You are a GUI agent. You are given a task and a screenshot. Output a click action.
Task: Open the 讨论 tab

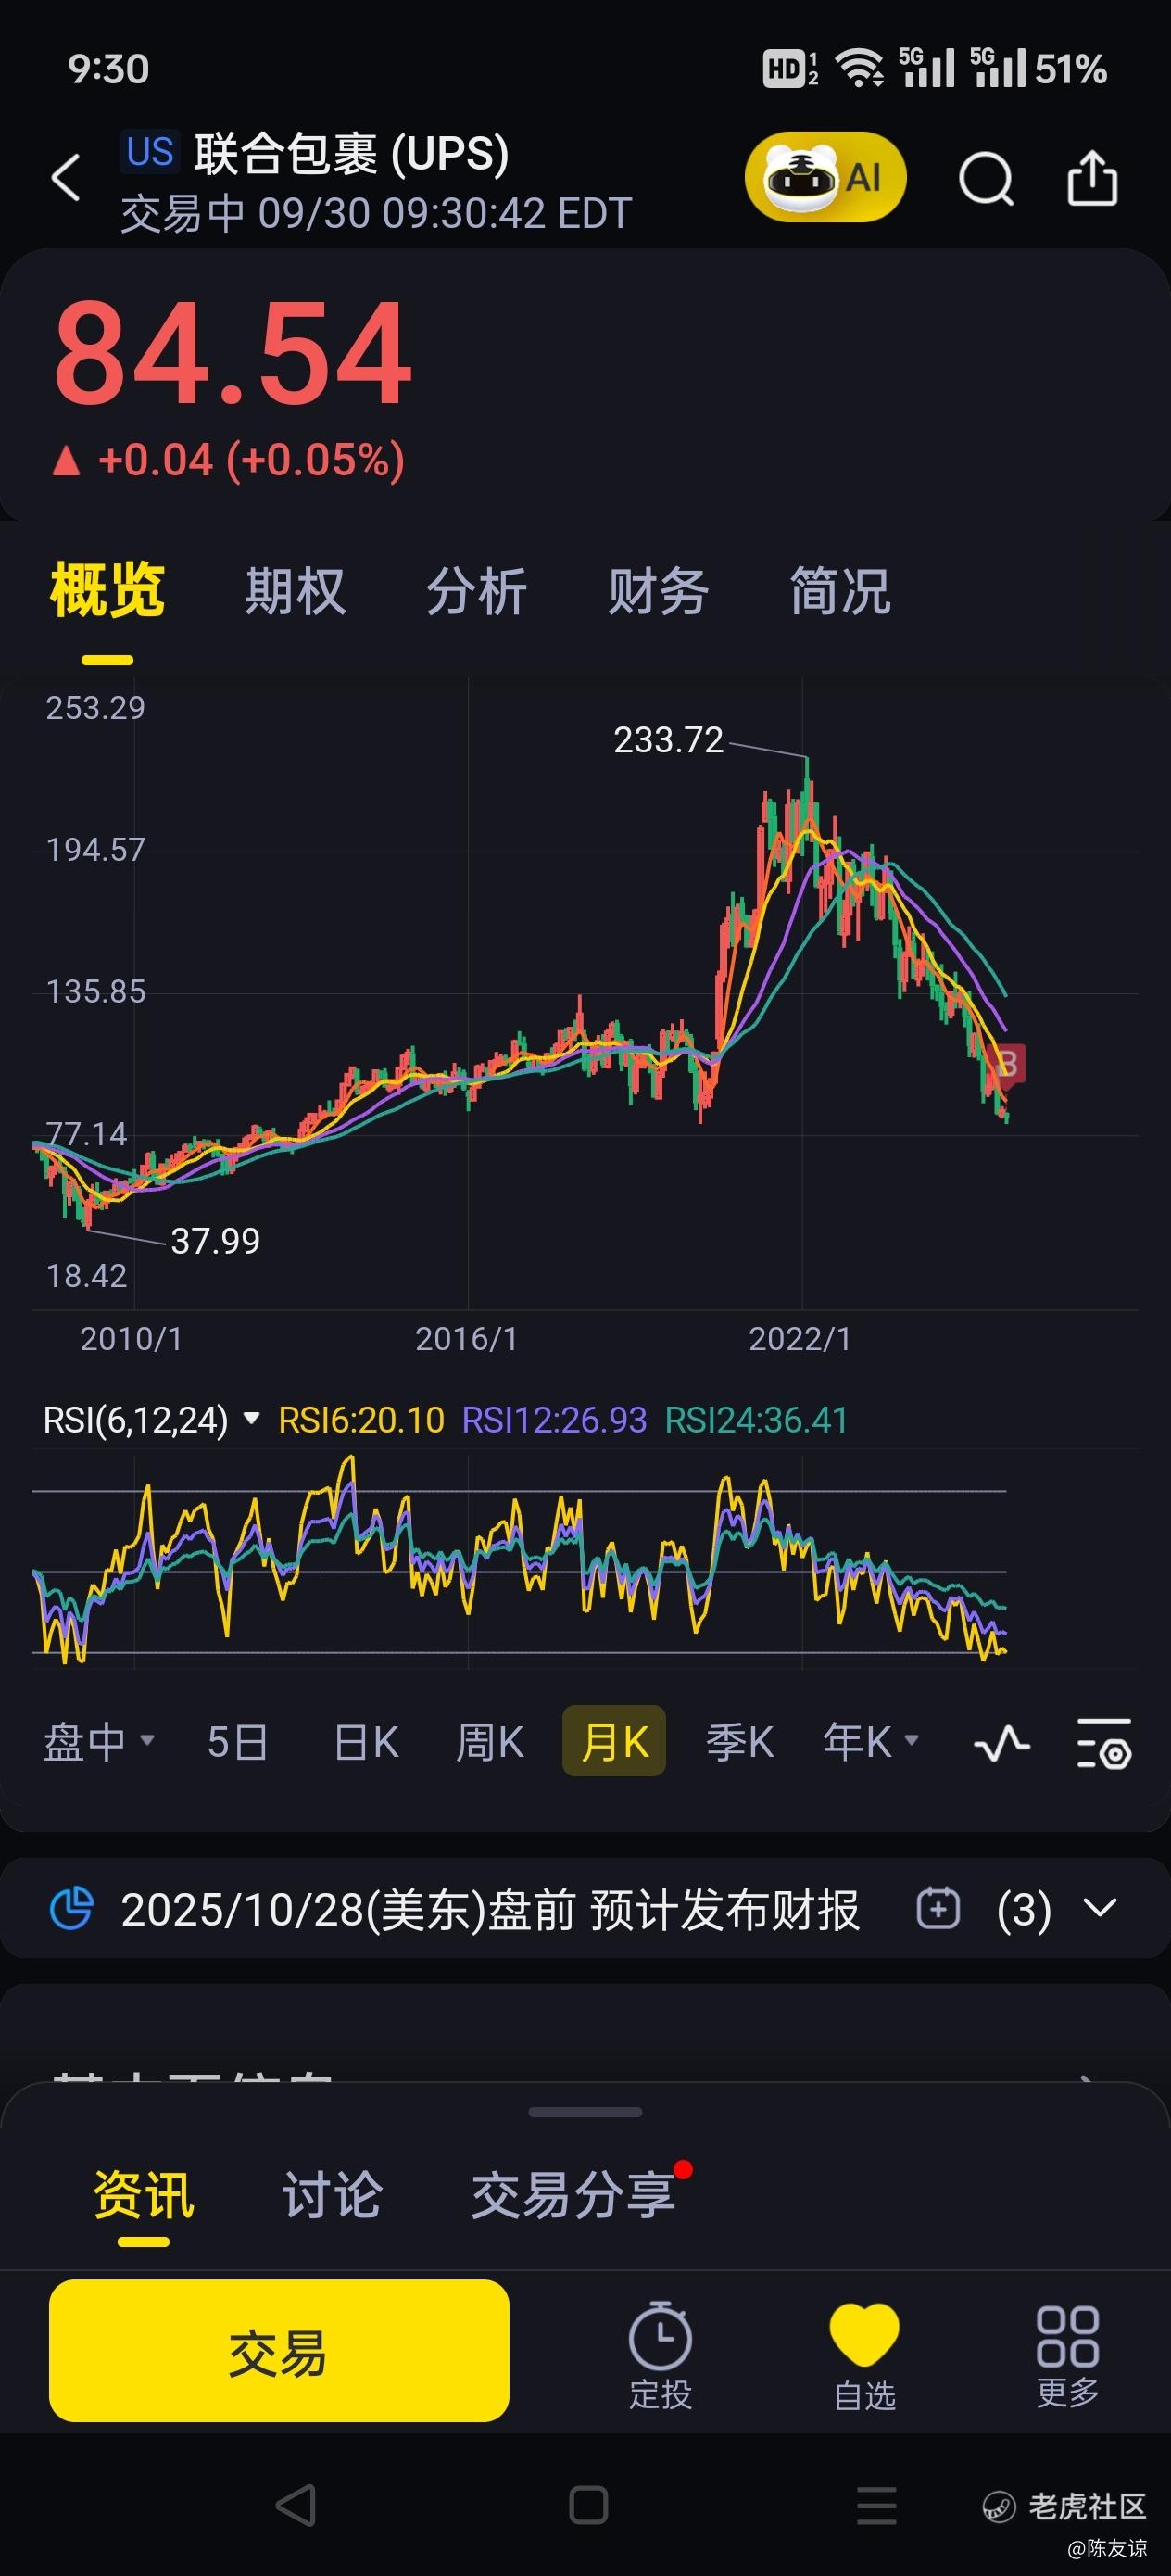332,2195
